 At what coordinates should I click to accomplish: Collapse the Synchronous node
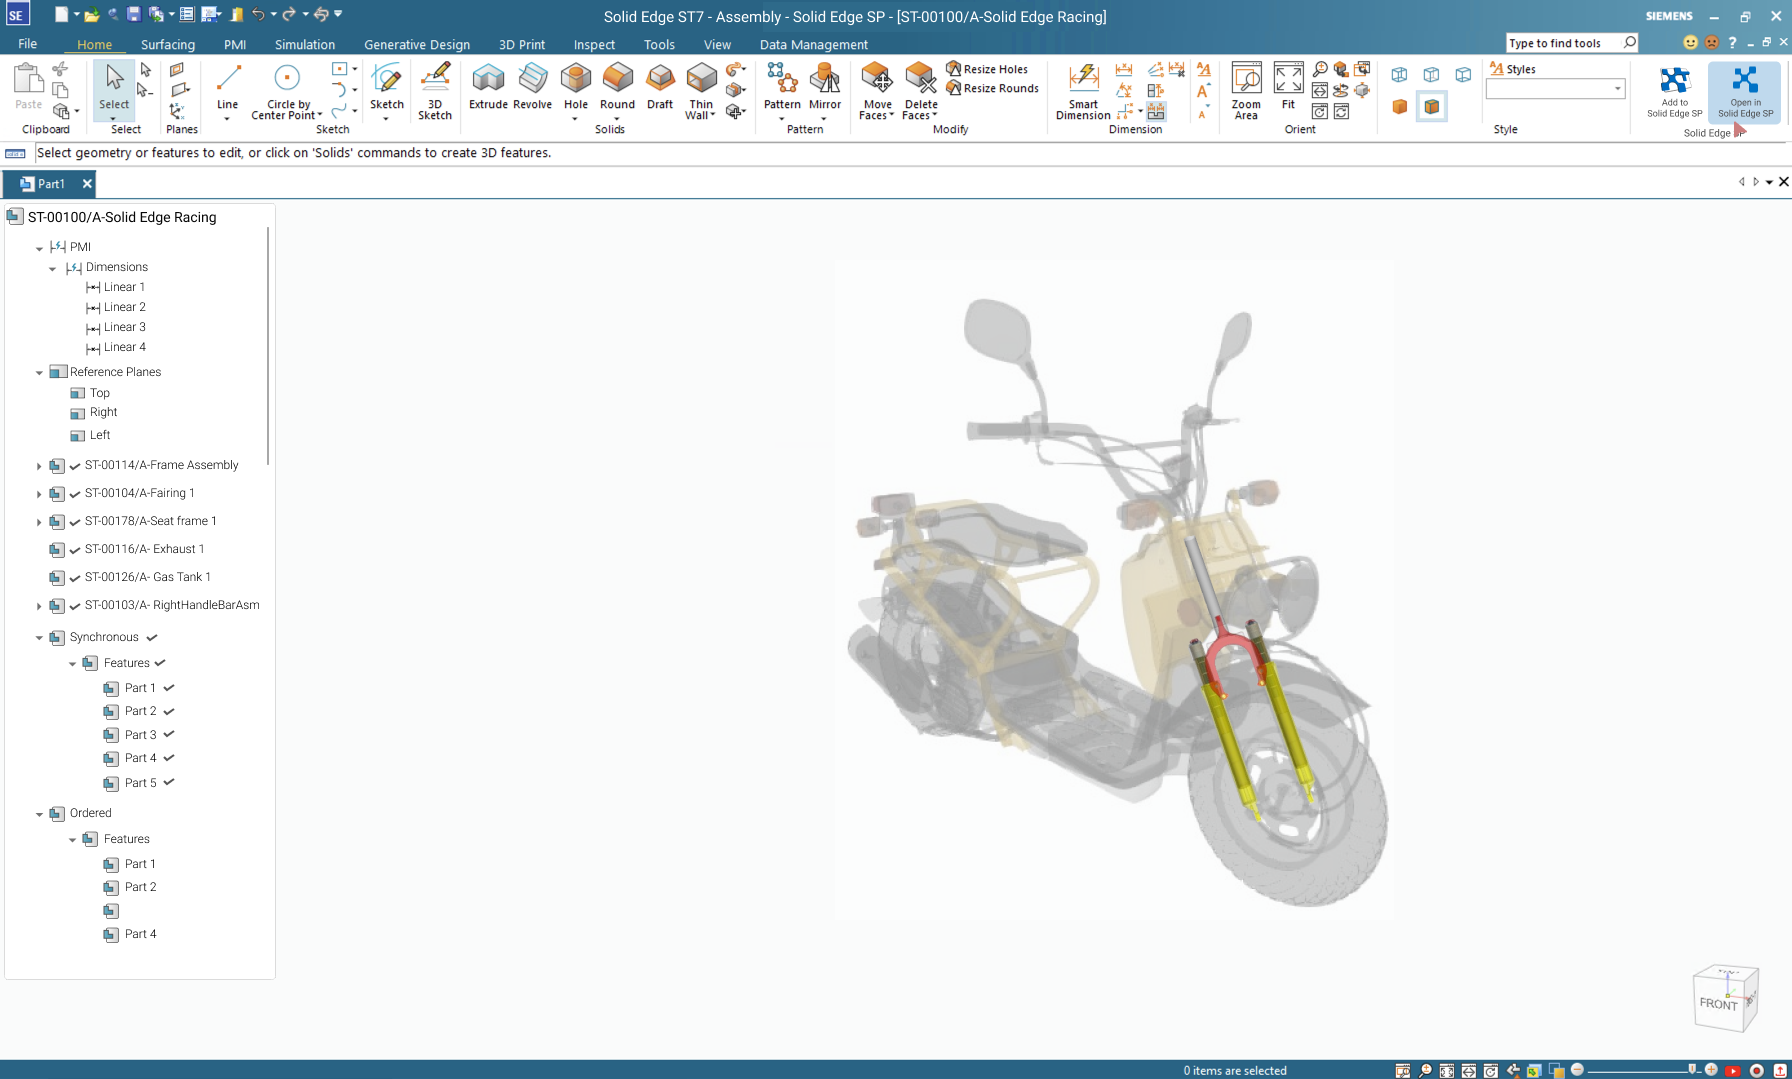(x=40, y=638)
